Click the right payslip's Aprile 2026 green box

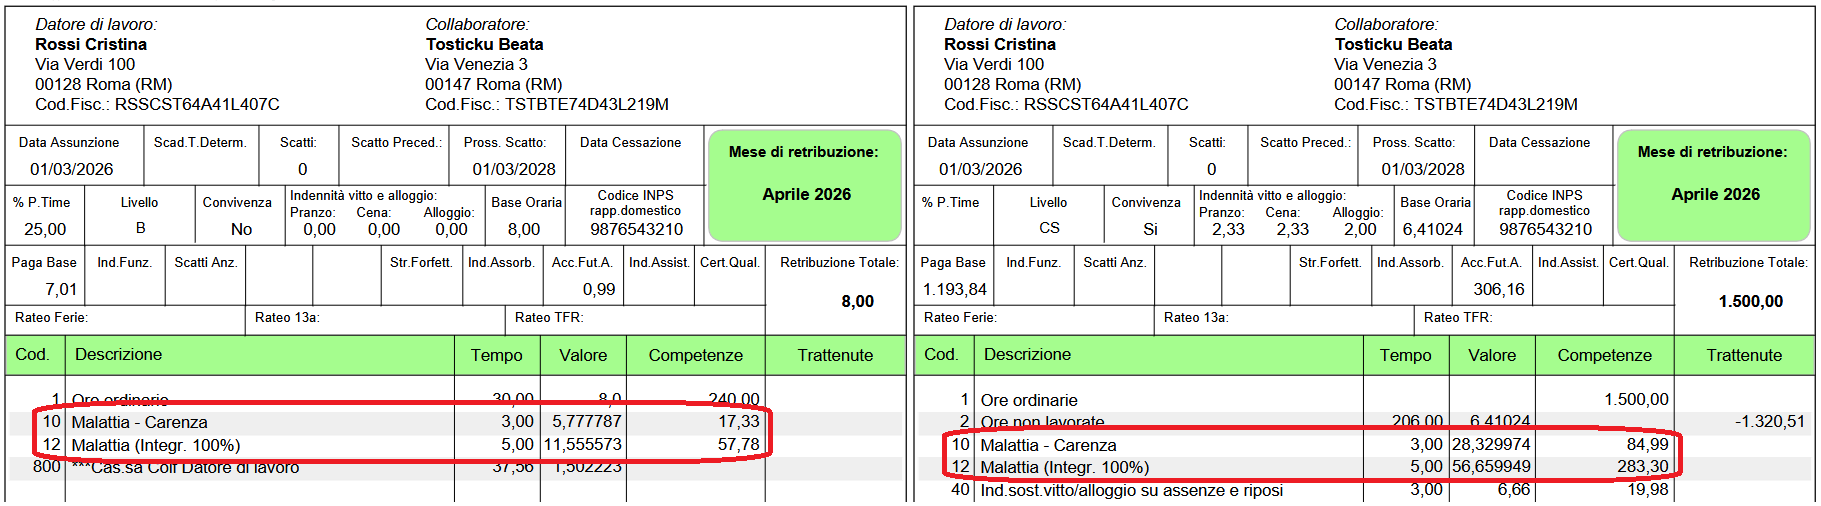tap(1714, 194)
